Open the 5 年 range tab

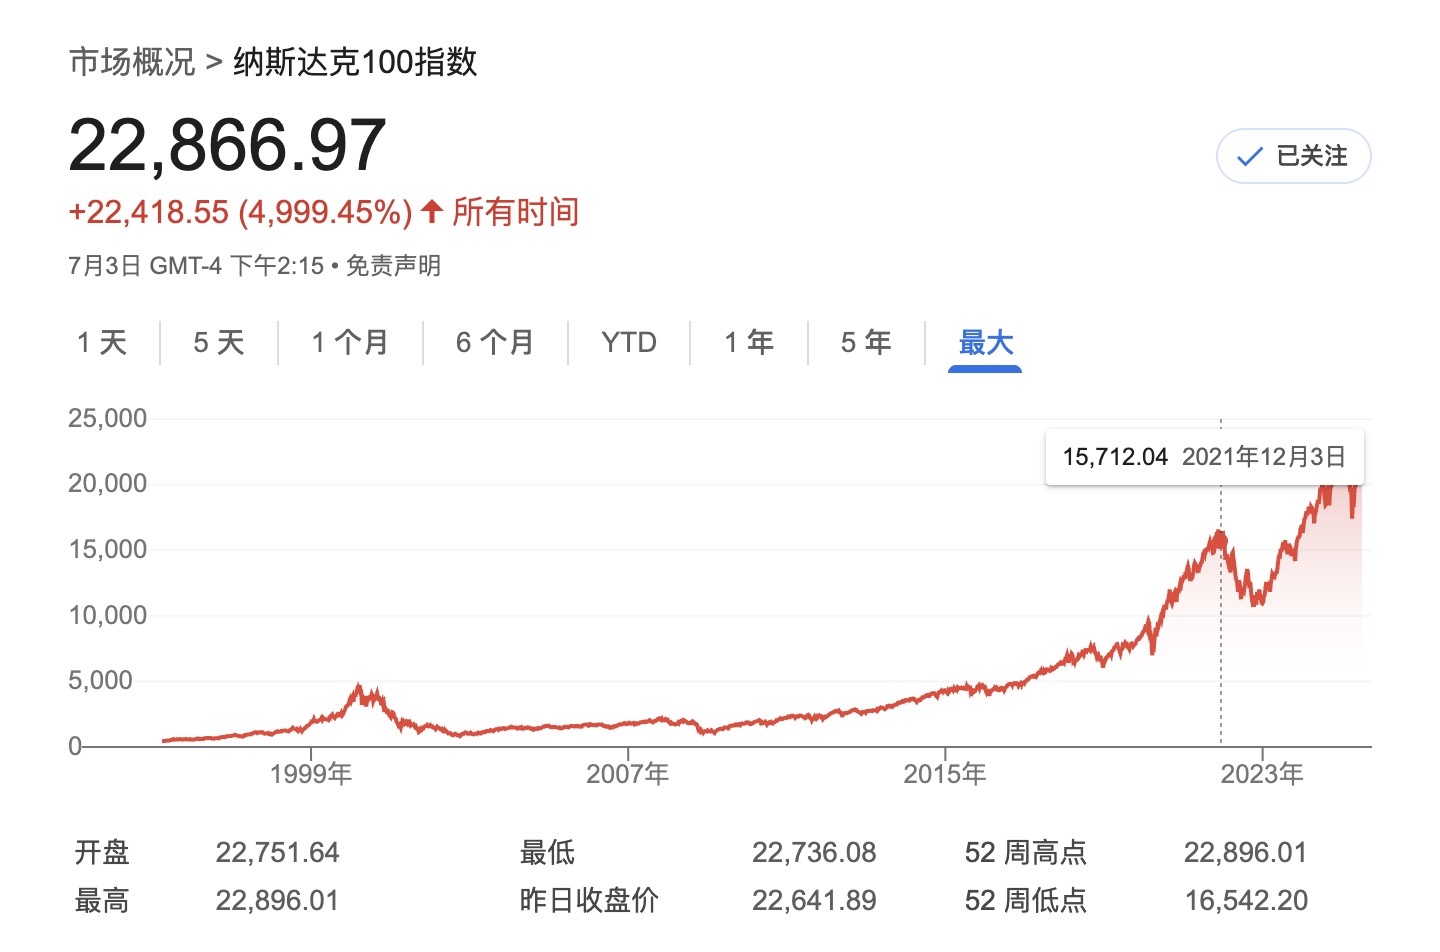coord(866,343)
